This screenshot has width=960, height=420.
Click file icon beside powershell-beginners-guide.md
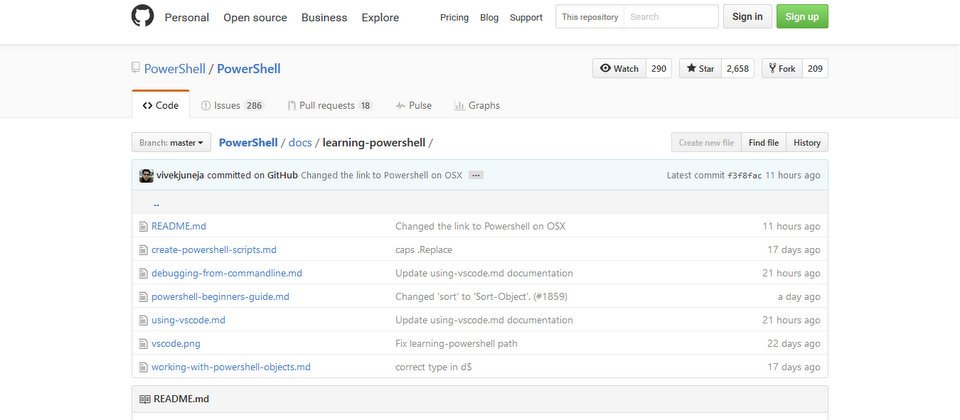click(x=143, y=297)
